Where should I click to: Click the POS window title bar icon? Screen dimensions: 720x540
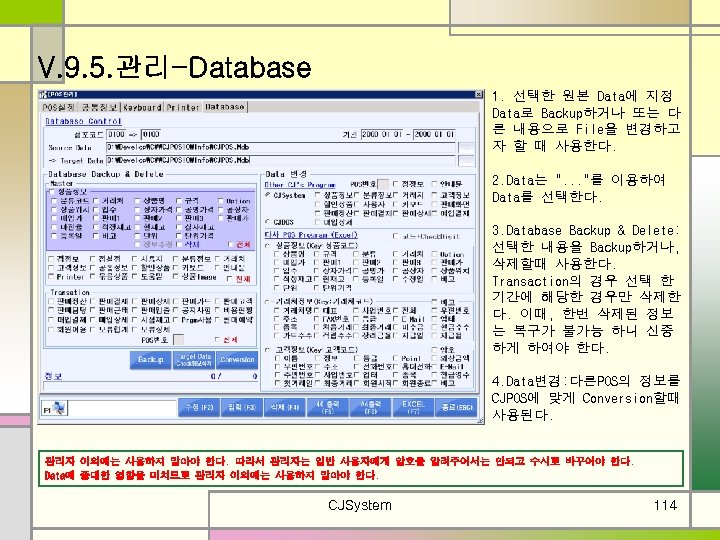(43, 95)
